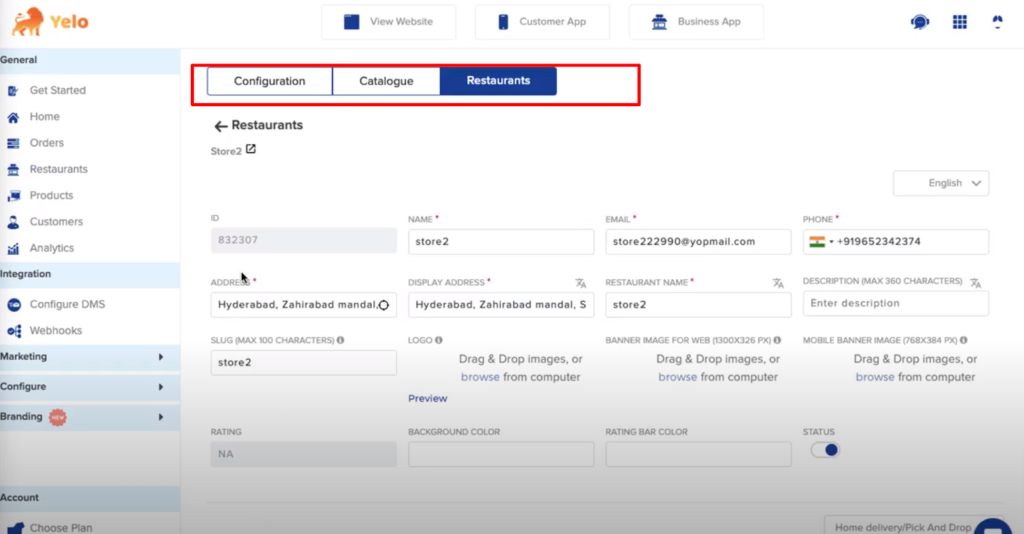Screen dimensions: 1024x534
Task: Open the apps grid icon
Action: tap(959, 22)
